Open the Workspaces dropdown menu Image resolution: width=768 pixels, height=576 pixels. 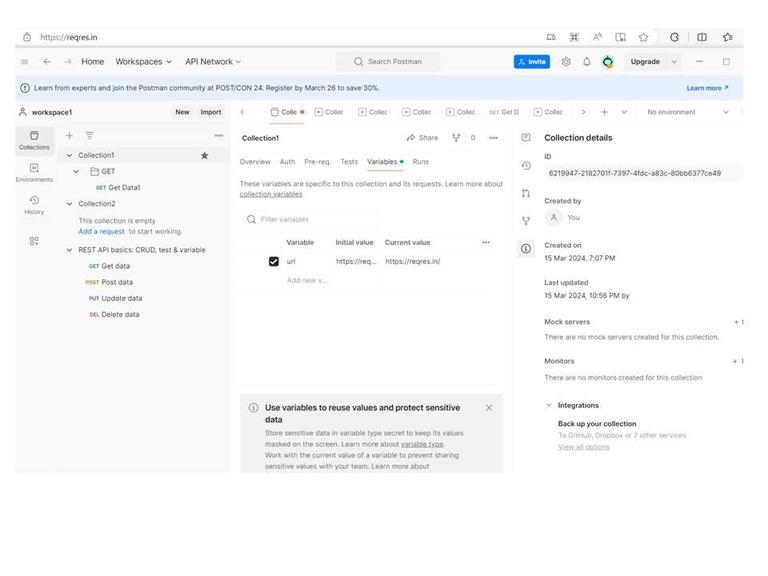144,62
